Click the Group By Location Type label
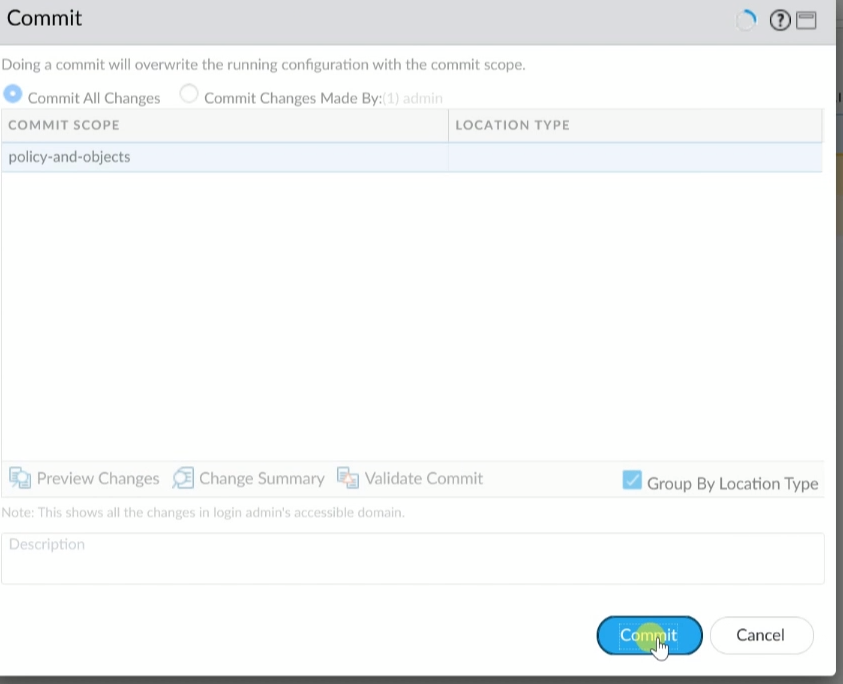This screenshot has height=684, width=843. tap(732, 483)
